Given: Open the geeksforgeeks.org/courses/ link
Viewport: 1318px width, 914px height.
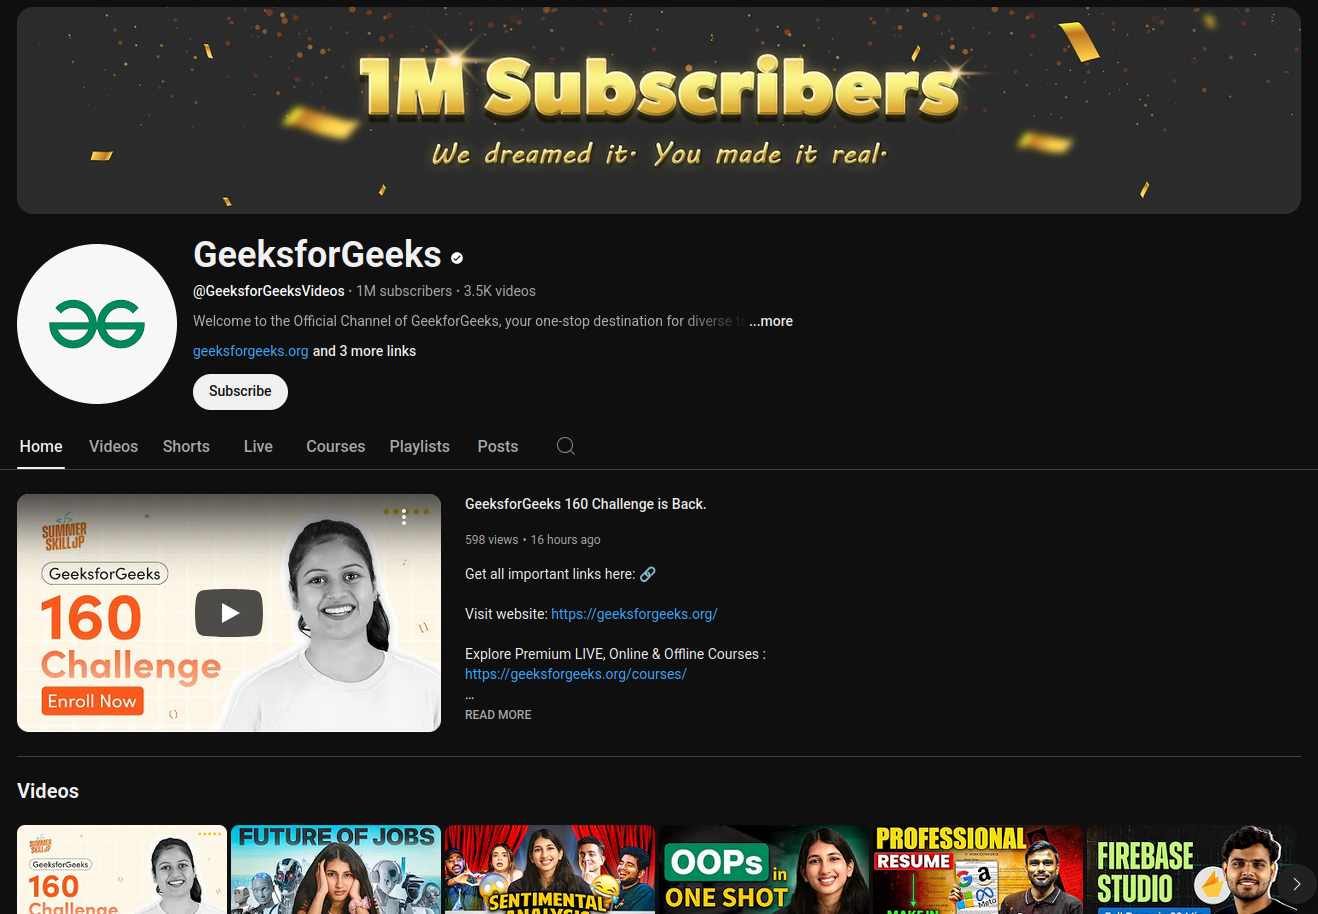Looking at the screenshot, I should (576, 674).
